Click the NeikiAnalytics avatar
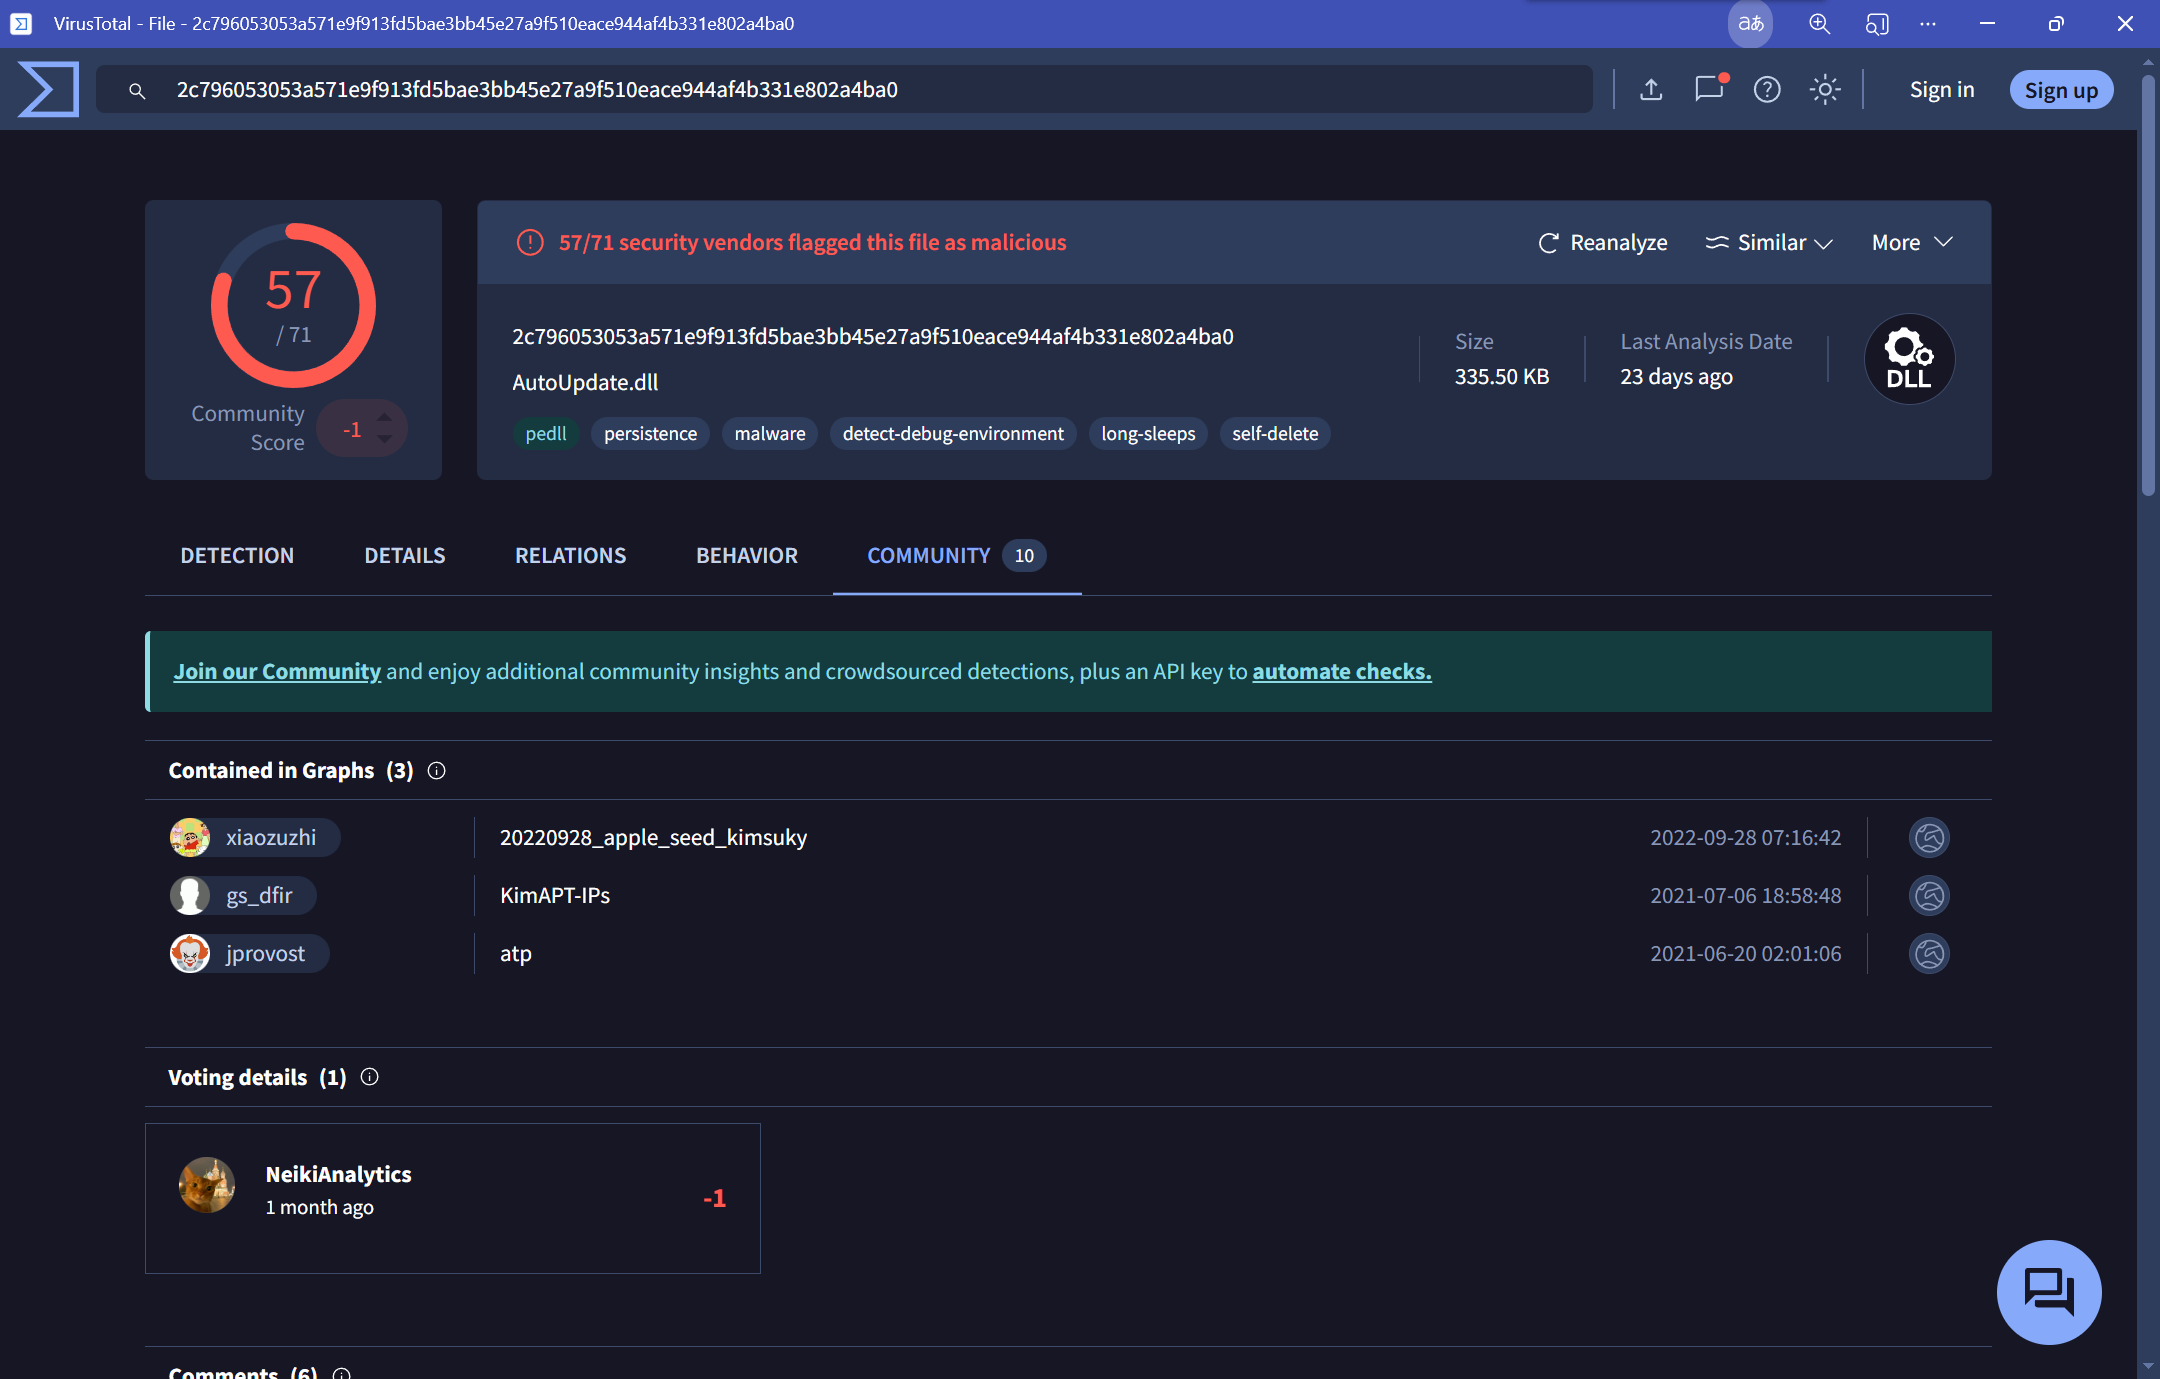 207,1185
